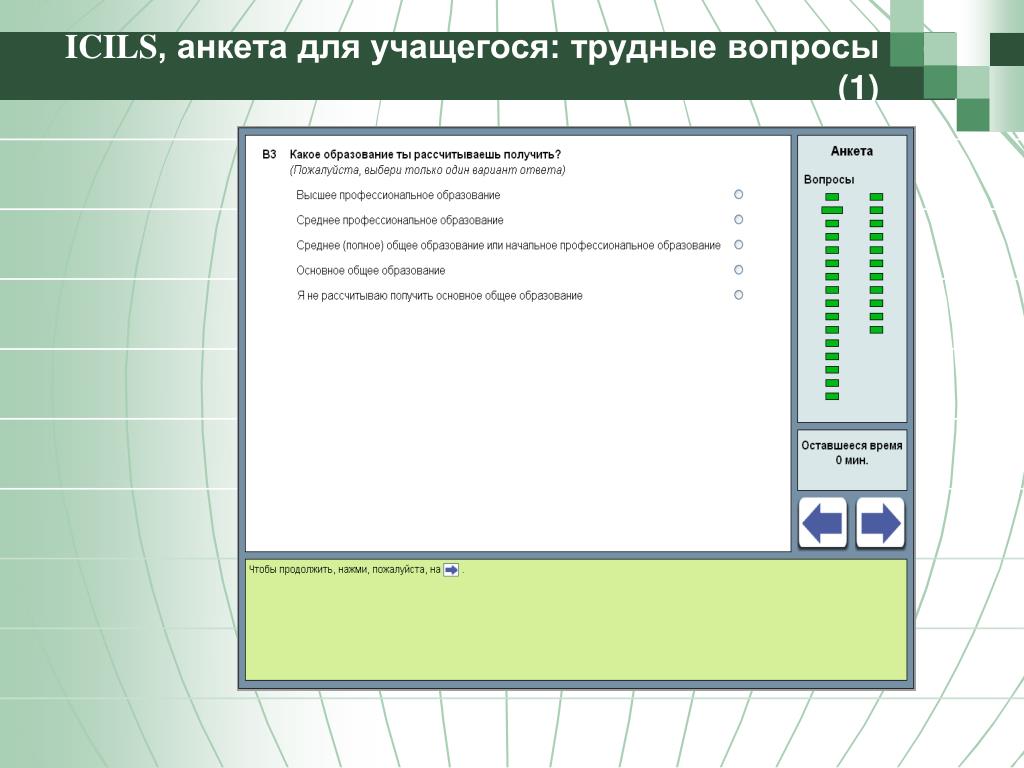Go to the next question with right arrow
1024x768 pixels.
click(880, 522)
